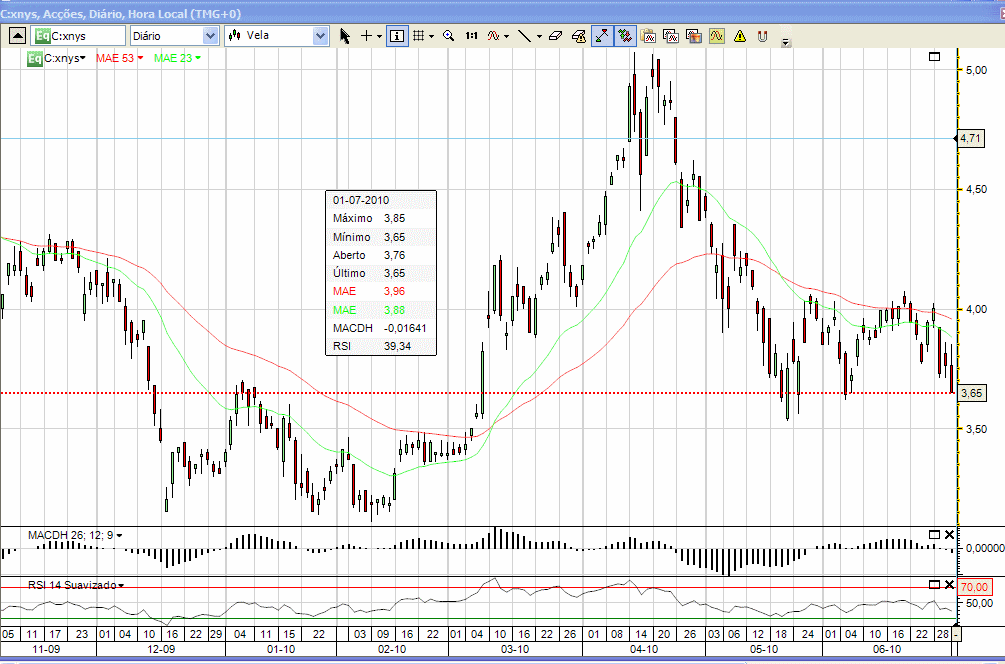Close the RSI indicator pane
The height and width of the screenshot is (664, 1005).
pos(949,584)
